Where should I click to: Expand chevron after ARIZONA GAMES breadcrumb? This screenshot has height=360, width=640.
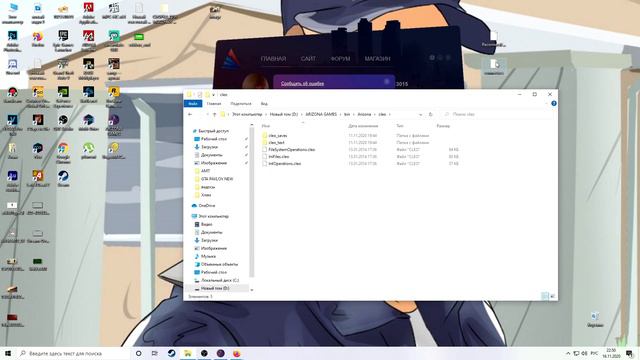click(340, 114)
